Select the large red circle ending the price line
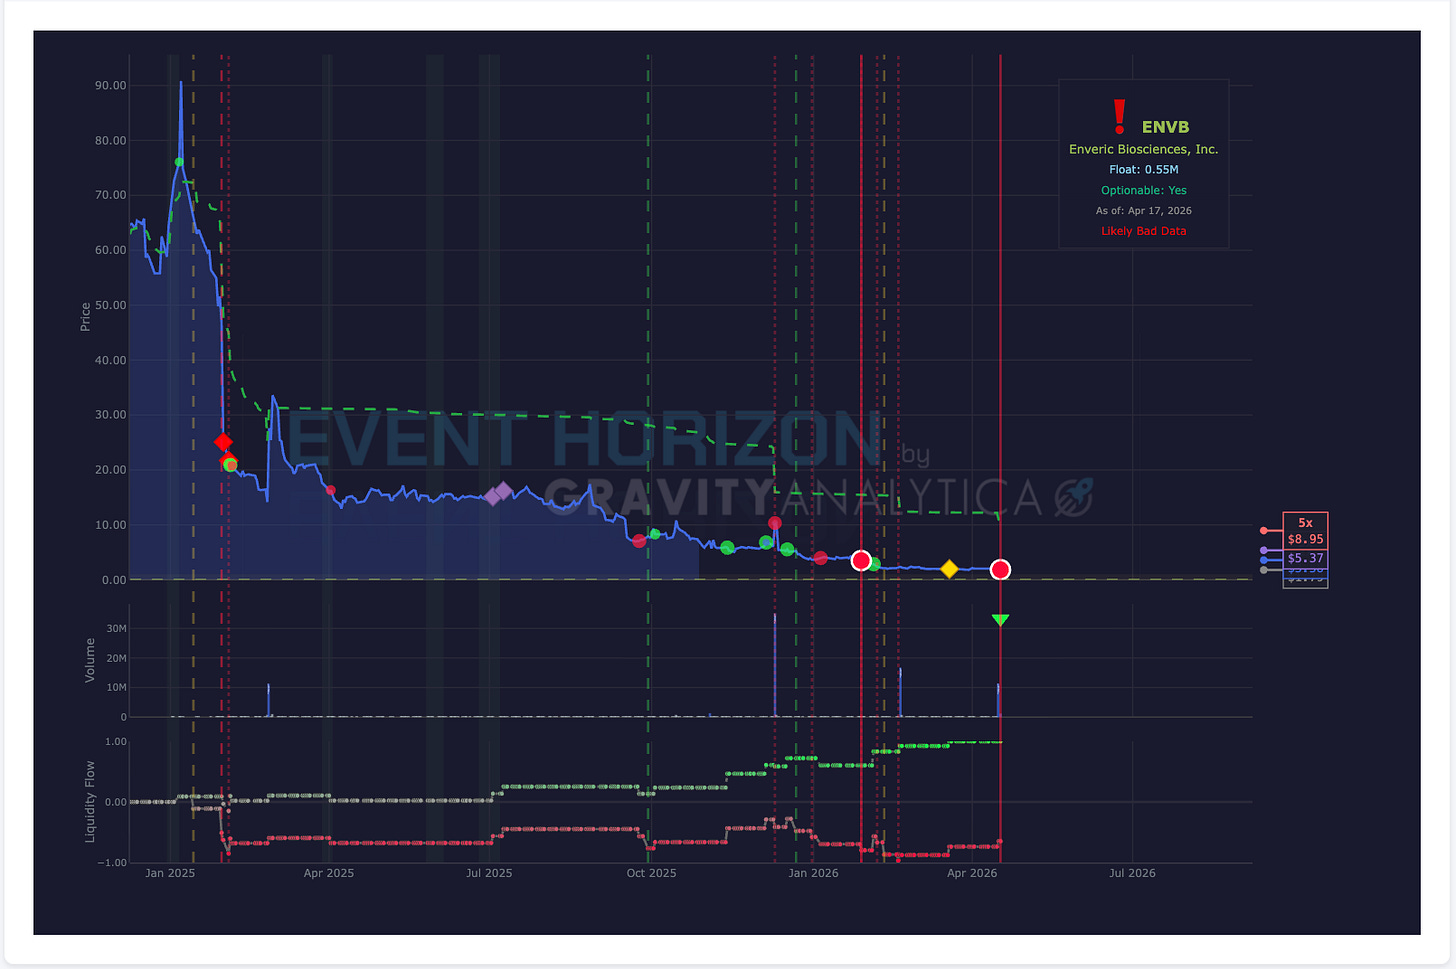This screenshot has height=969, width=1456. [x=1000, y=570]
